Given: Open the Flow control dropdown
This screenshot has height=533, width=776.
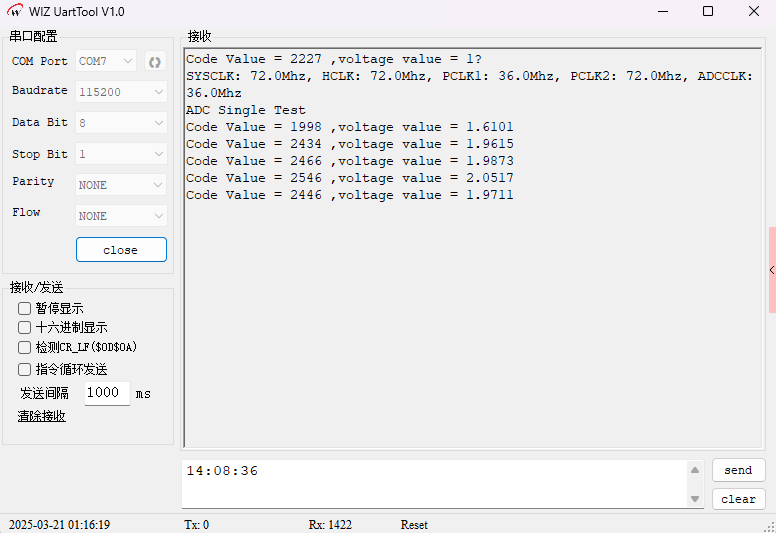Looking at the screenshot, I should coord(121,216).
